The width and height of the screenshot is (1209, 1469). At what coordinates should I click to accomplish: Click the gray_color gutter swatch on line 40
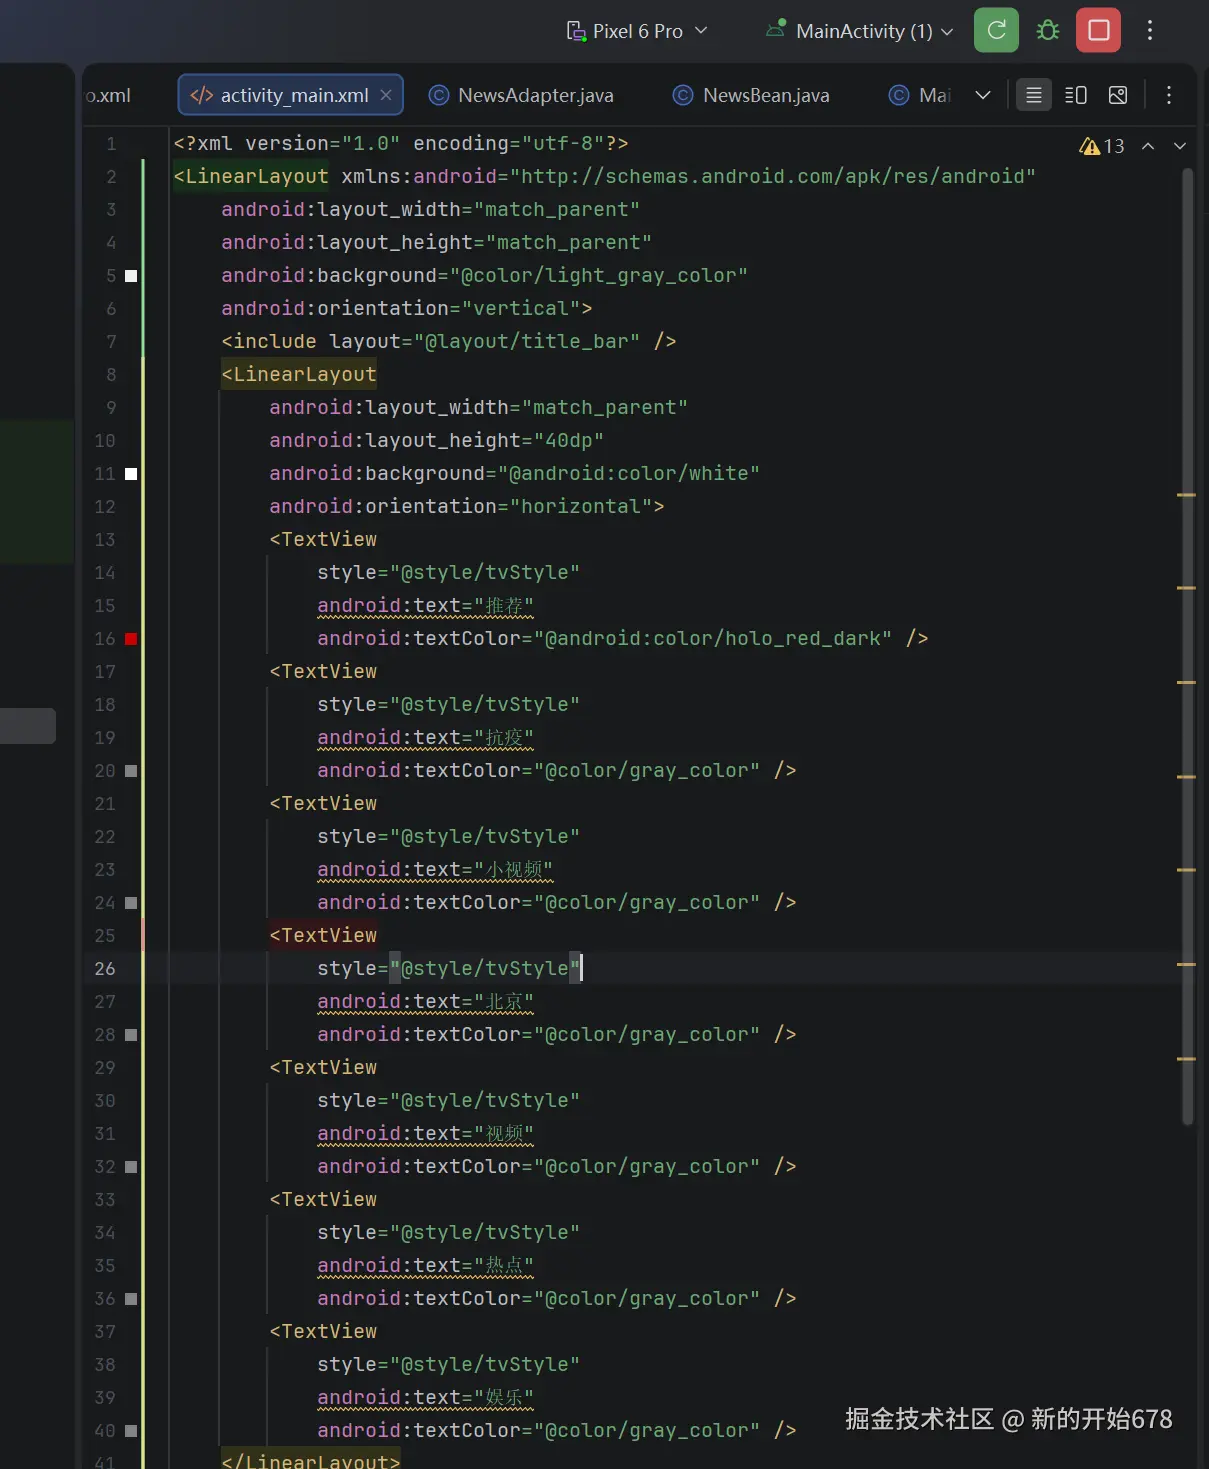click(x=131, y=1431)
